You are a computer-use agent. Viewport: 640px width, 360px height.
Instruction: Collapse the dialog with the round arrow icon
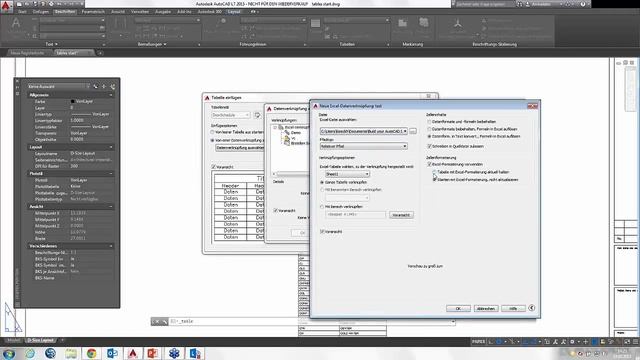pyautogui.click(x=531, y=308)
